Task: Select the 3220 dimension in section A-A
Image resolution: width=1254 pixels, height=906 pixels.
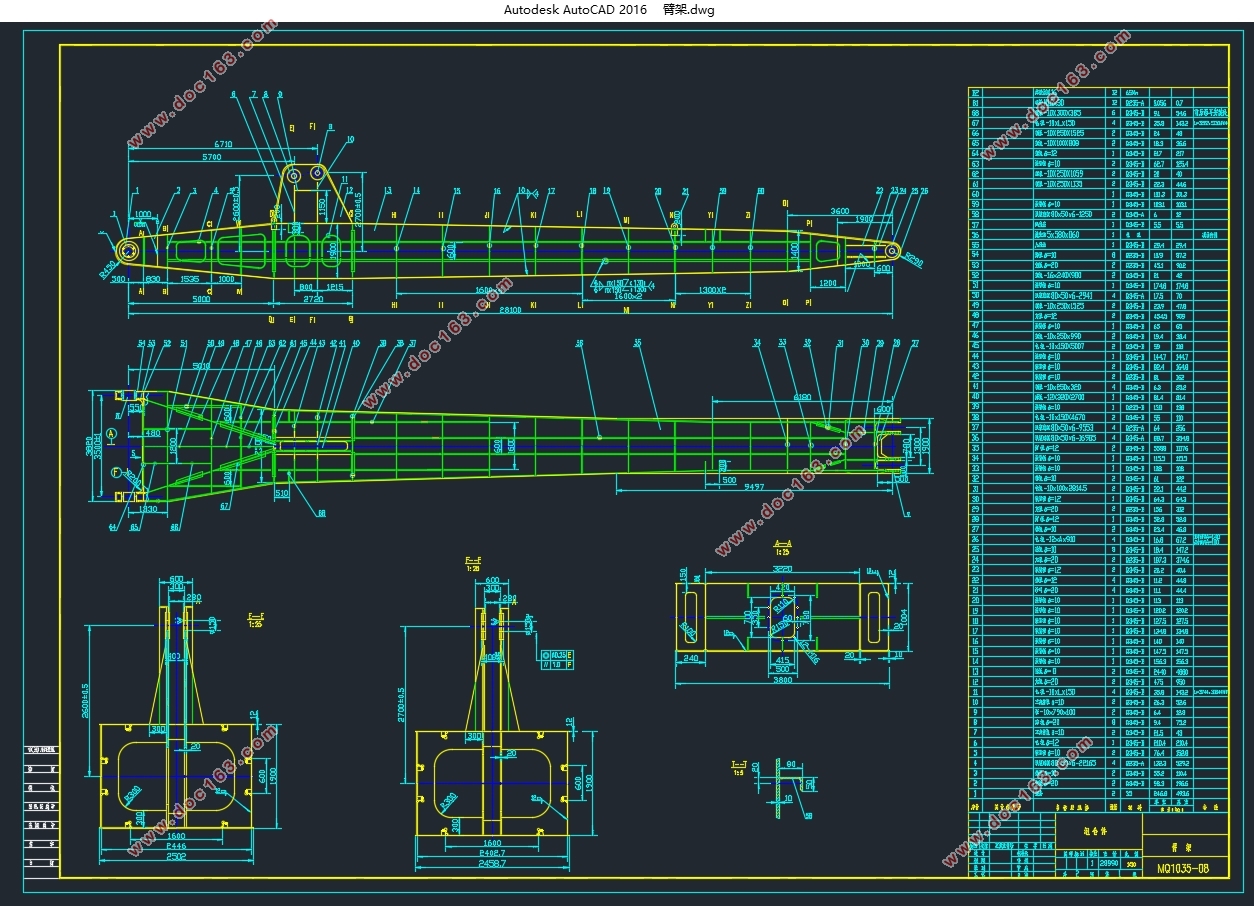Action: (783, 568)
